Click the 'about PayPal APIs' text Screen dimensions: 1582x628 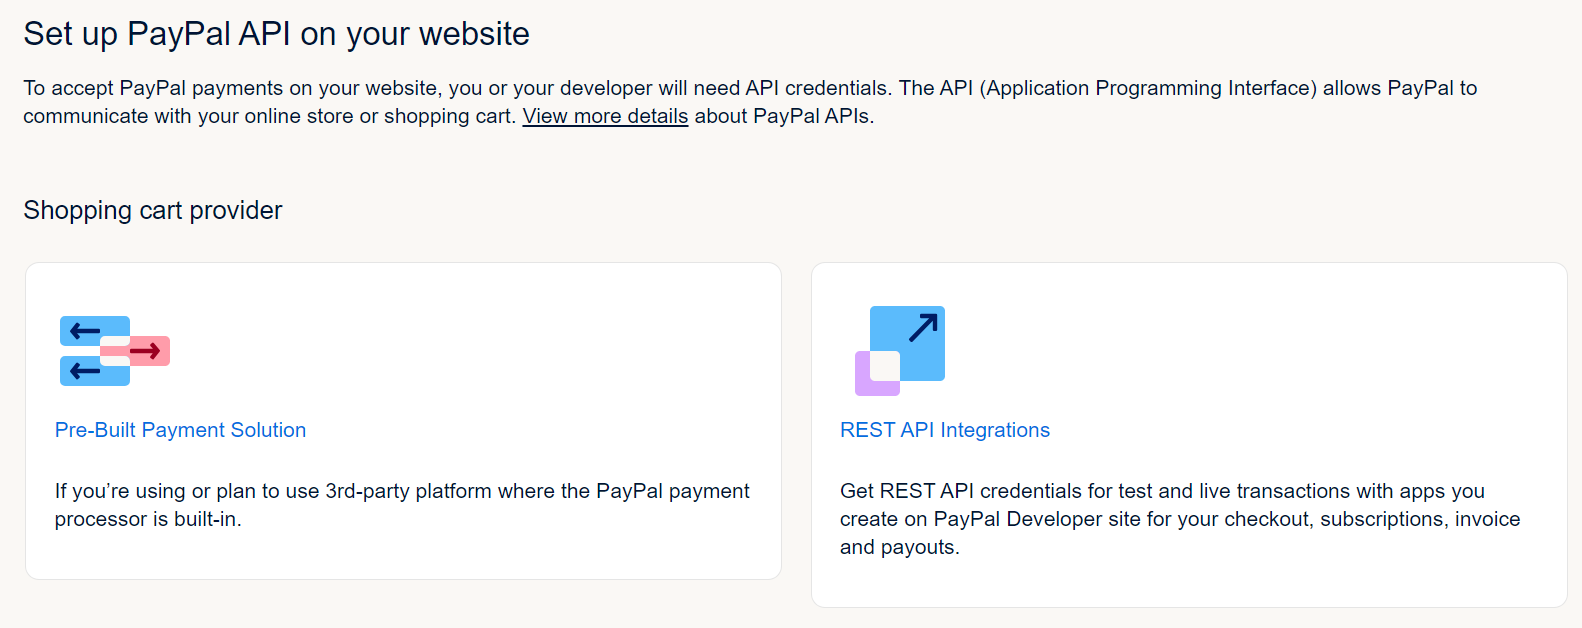[x=784, y=116]
